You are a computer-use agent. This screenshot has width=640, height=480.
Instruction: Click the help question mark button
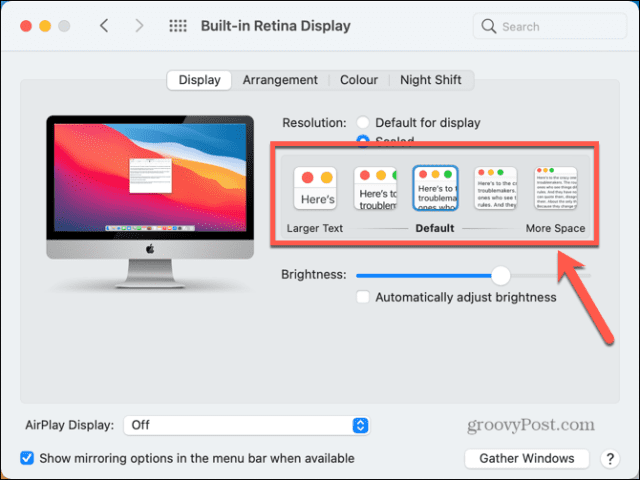click(x=609, y=458)
